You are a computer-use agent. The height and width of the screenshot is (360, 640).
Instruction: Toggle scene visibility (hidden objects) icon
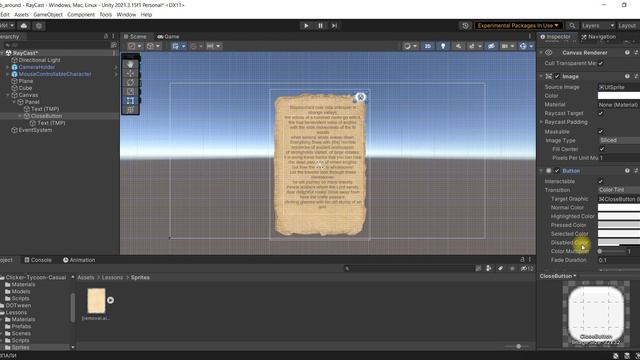[x=491, y=46]
